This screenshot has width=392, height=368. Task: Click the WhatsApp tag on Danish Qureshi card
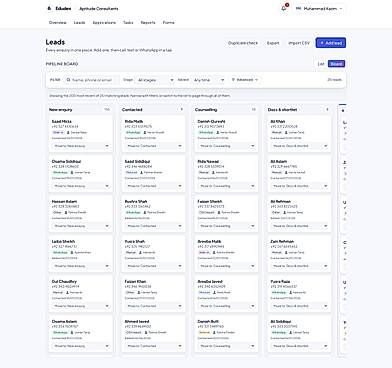coord(206,133)
